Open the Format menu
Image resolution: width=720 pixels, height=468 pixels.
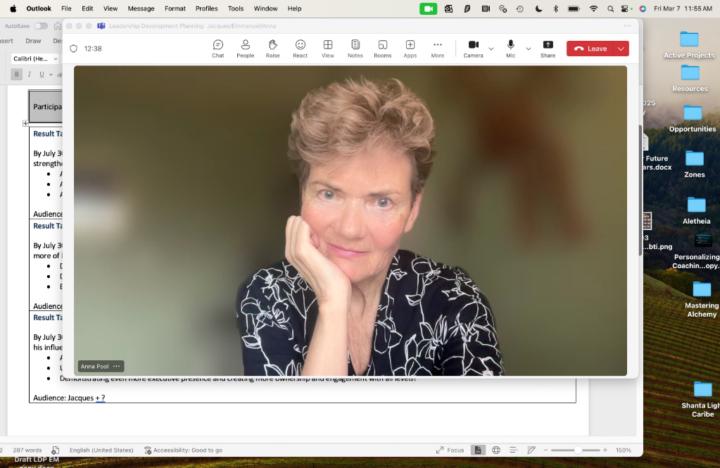point(175,8)
